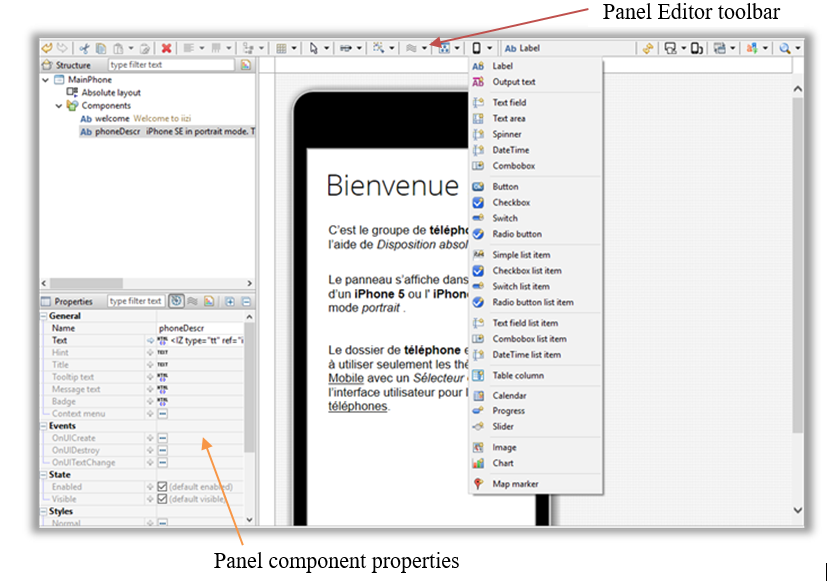This screenshot has width=832, height=581.
Task: Click the color icon beside the Structure filter
Action: click(x=246, y=65)
